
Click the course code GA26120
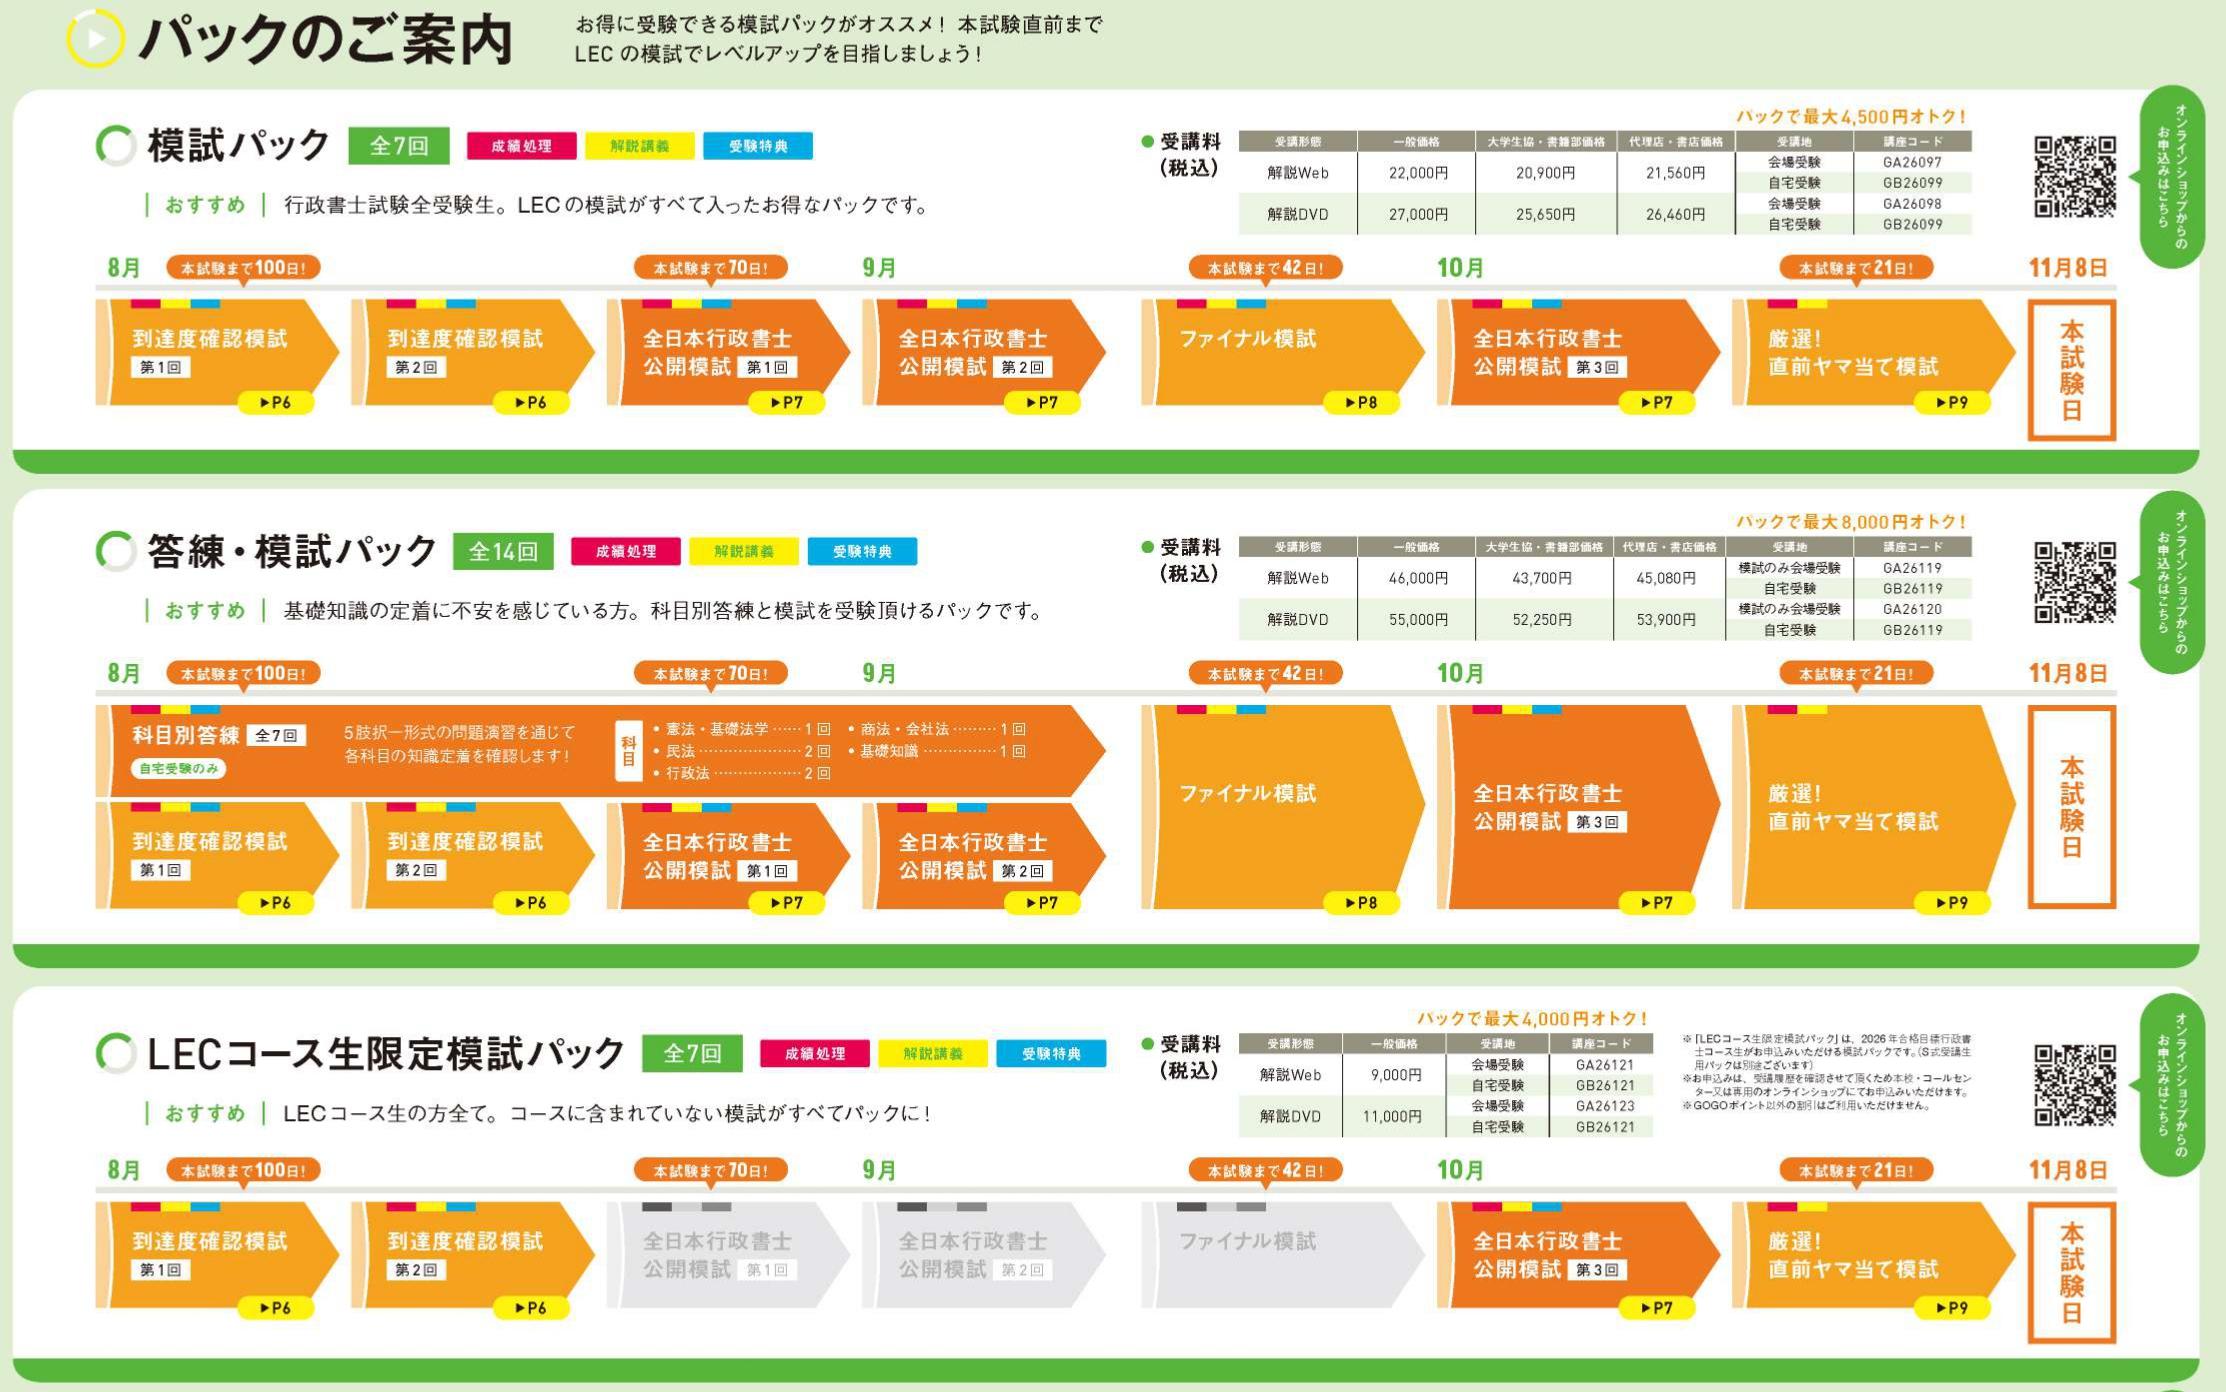[1912, 609]
